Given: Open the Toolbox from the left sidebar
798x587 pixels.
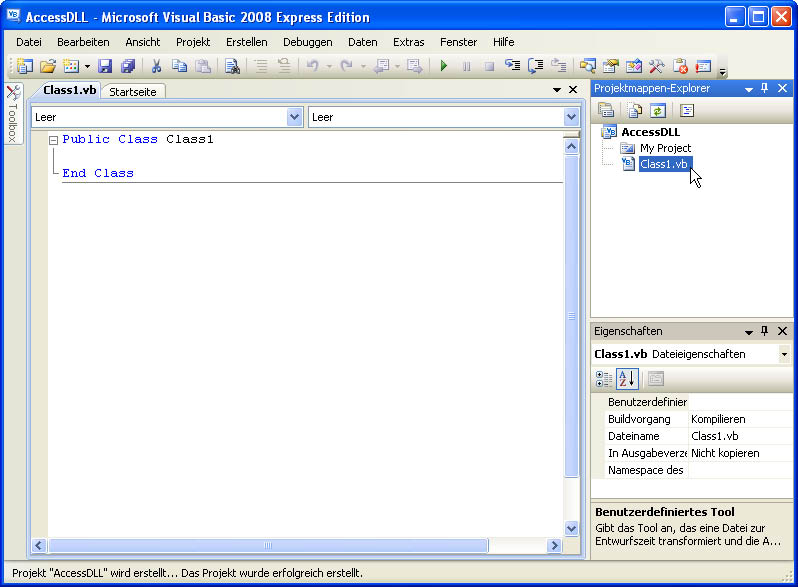Looking at the screenshot, I should [12, 115].
